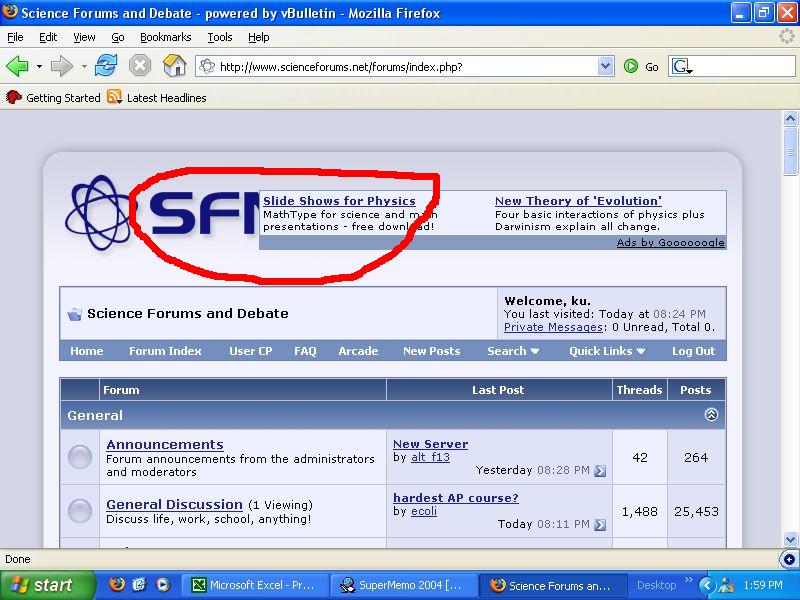The height and width of the screenshot is (600, 800).
Task: Open the General Discussion forum link
Action: (174, 505)
